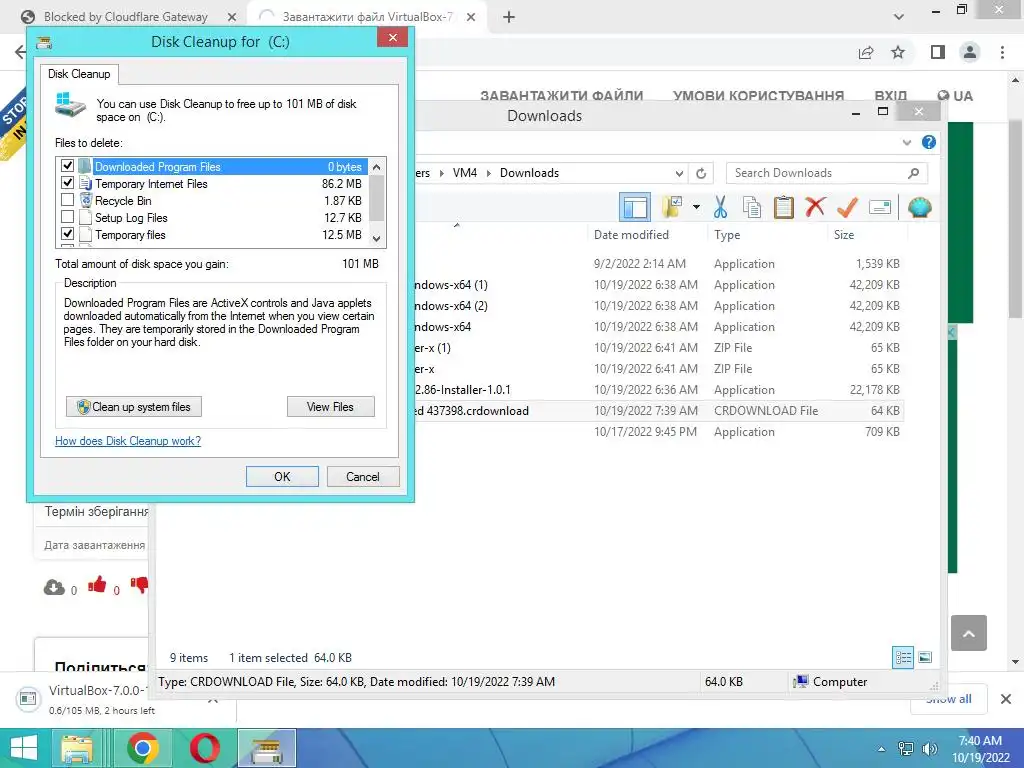Image resolution: width=1024 pixels, height=768 pixels.
Task: Toggle navigation pane icon in Downloads toolbar
Action: [635, 208]
